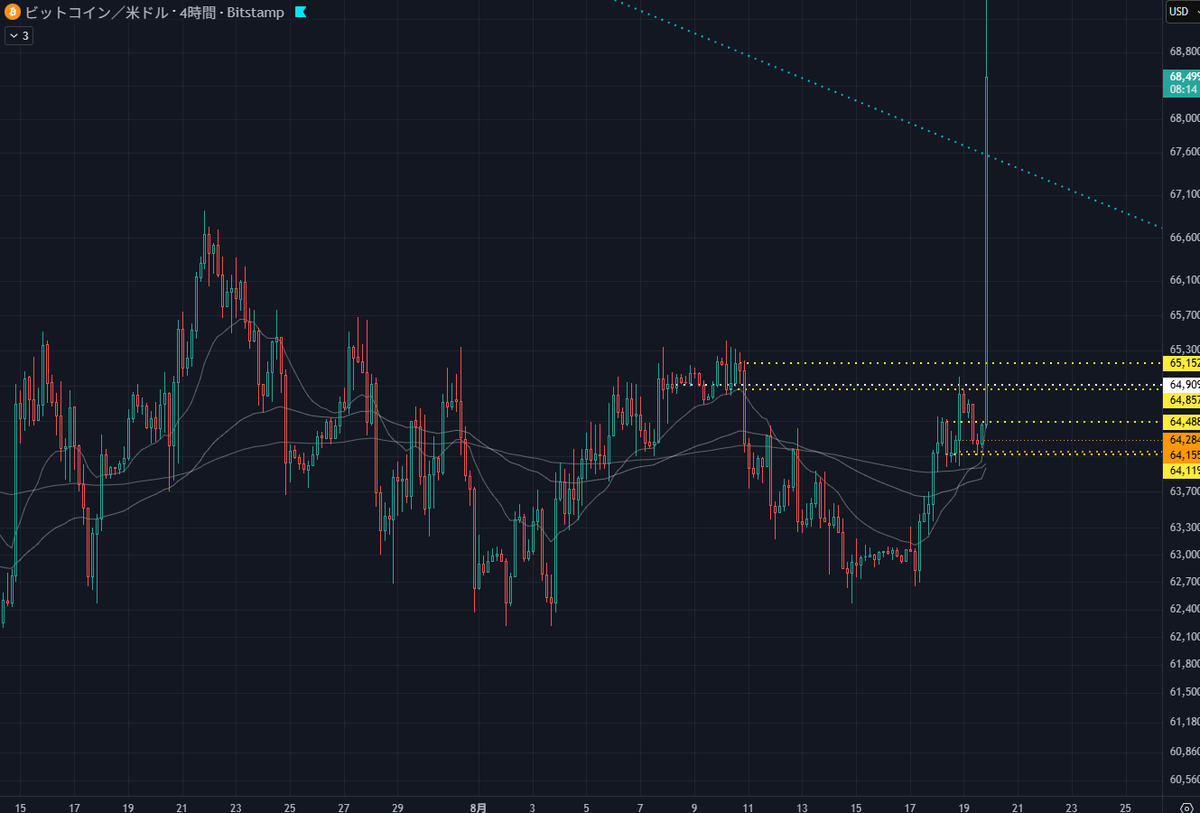This screenshot has width=1200, height=813.
Task: Click the 62,100 price axis tick
Action: (1183, 636)
